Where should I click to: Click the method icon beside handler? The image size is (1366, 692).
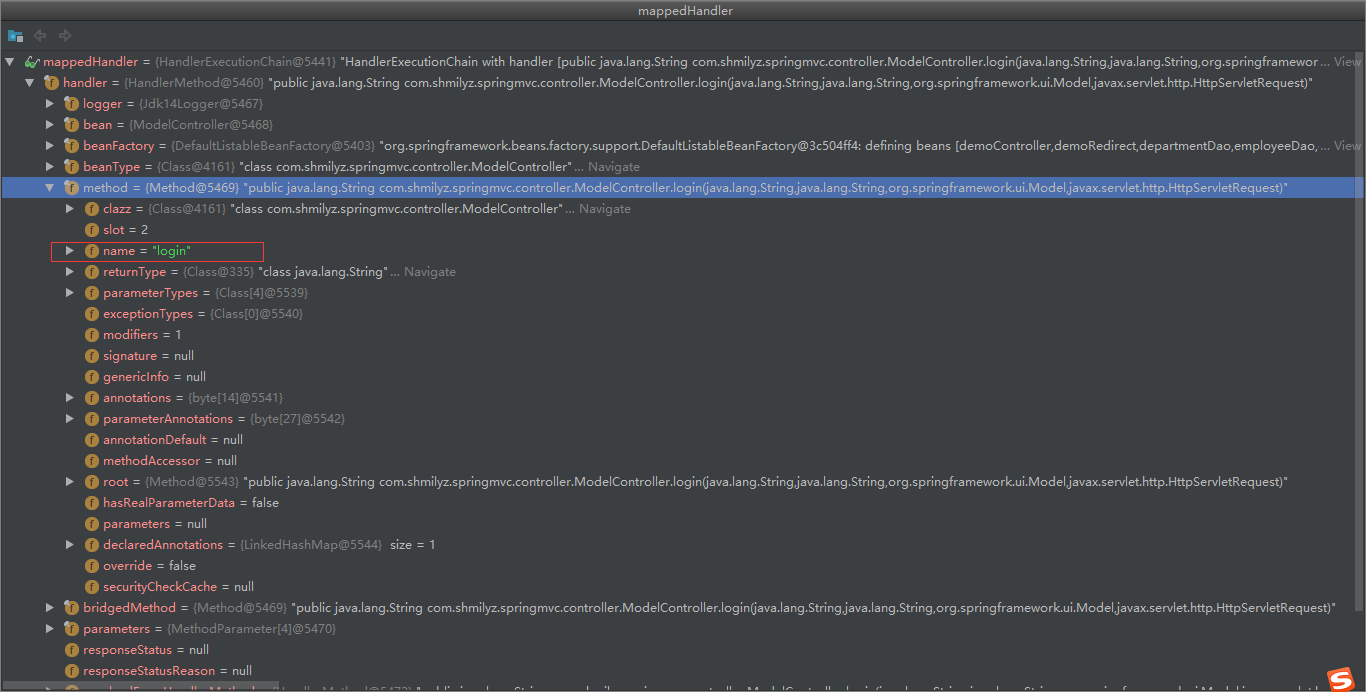coord(51,82)
